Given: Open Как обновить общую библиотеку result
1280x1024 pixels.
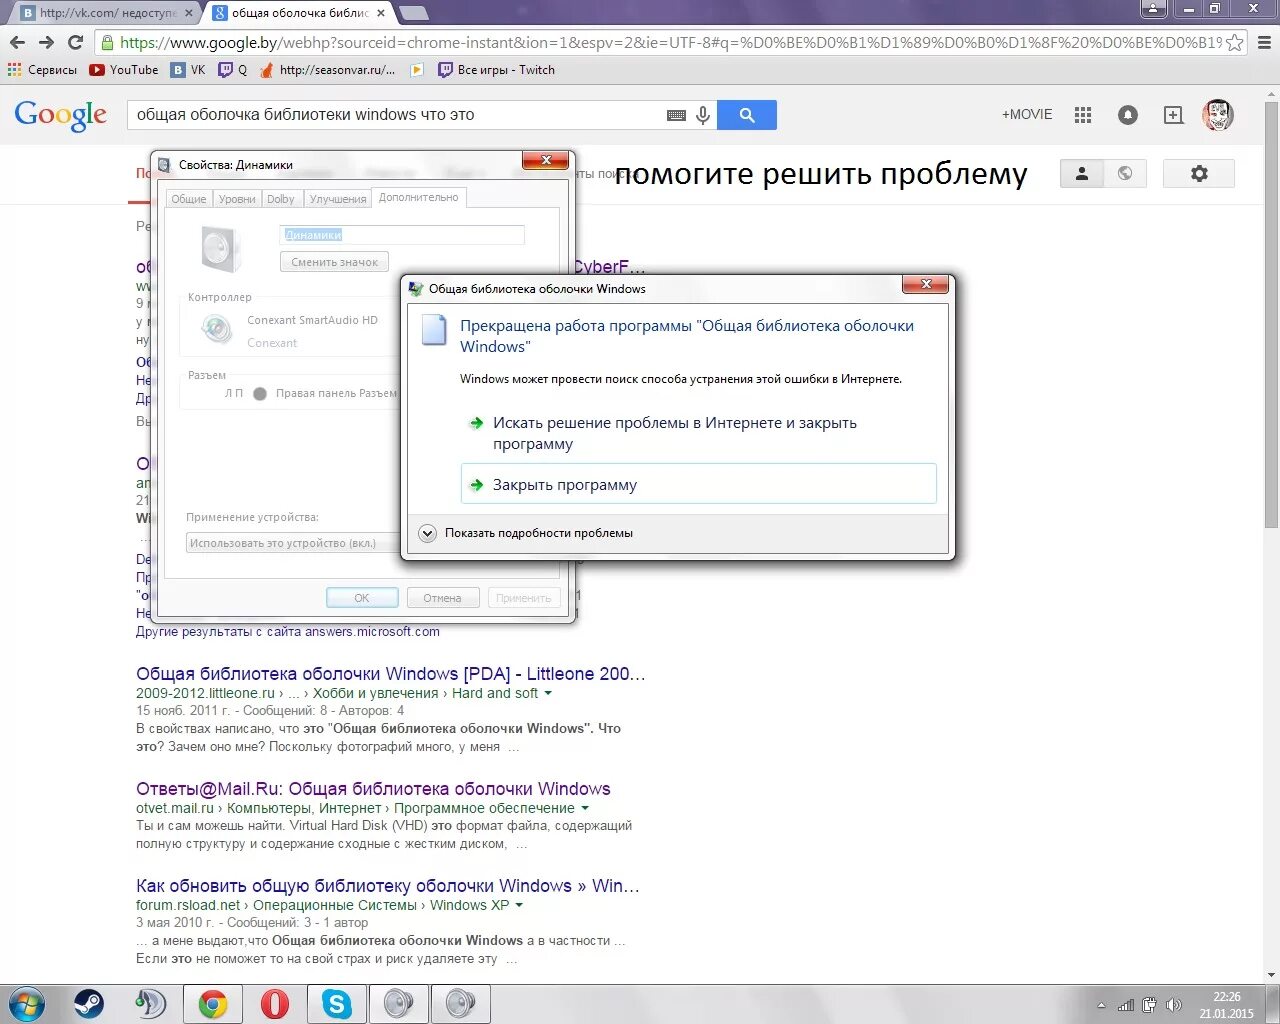Looking at the screenshot, I should pos(388,886).
